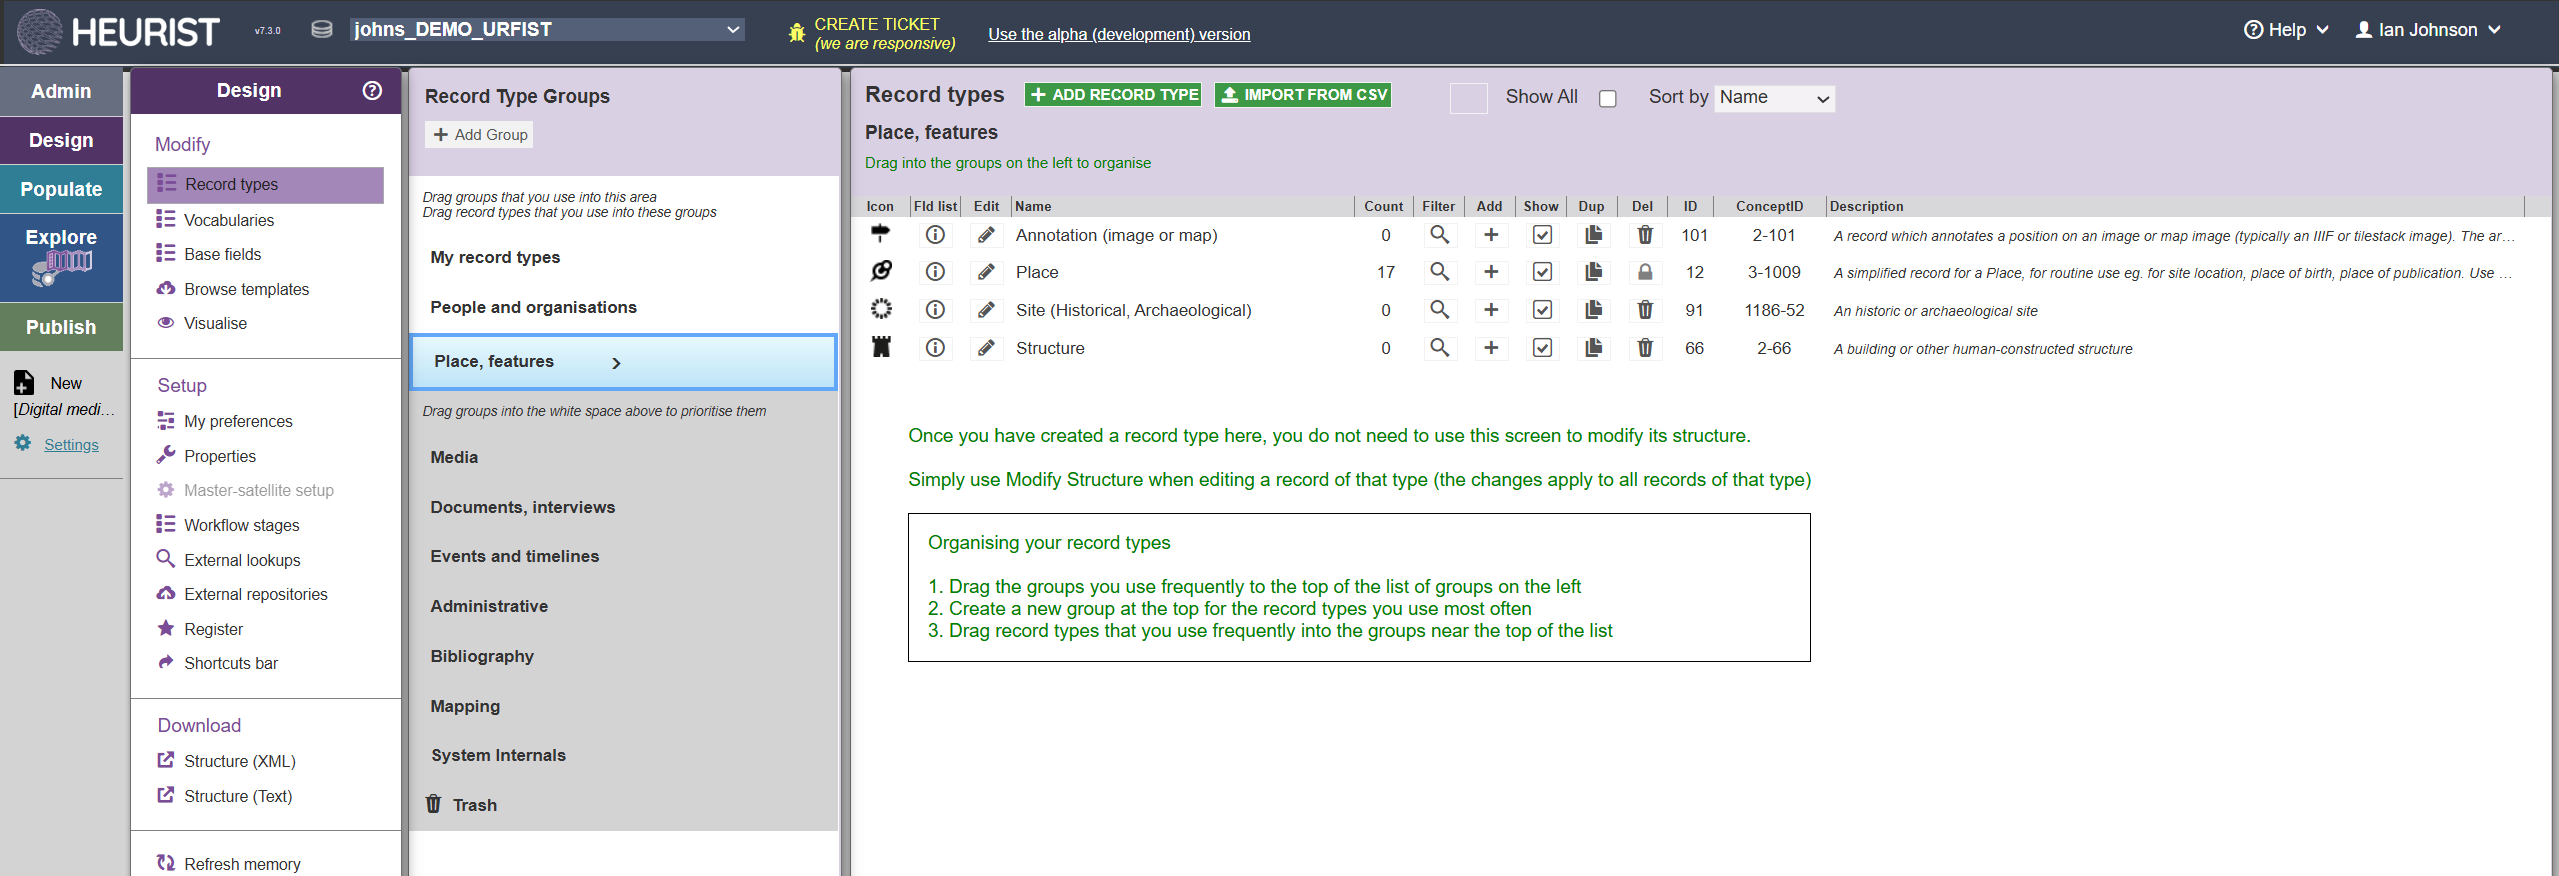Edit the Structure record type pencil

(x=986, y=348)
